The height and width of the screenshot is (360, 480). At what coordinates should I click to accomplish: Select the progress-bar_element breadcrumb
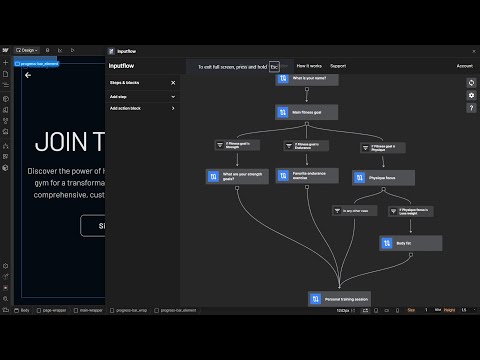point(175,310)
